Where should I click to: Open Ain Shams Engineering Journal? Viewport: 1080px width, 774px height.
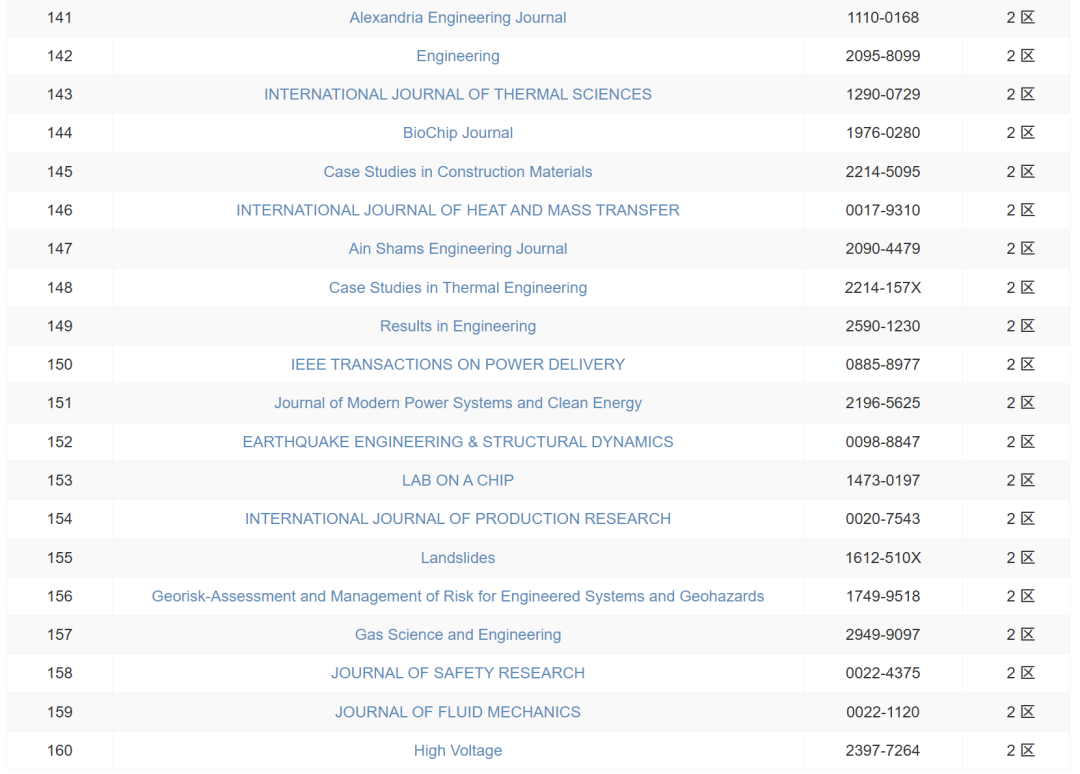457,249
